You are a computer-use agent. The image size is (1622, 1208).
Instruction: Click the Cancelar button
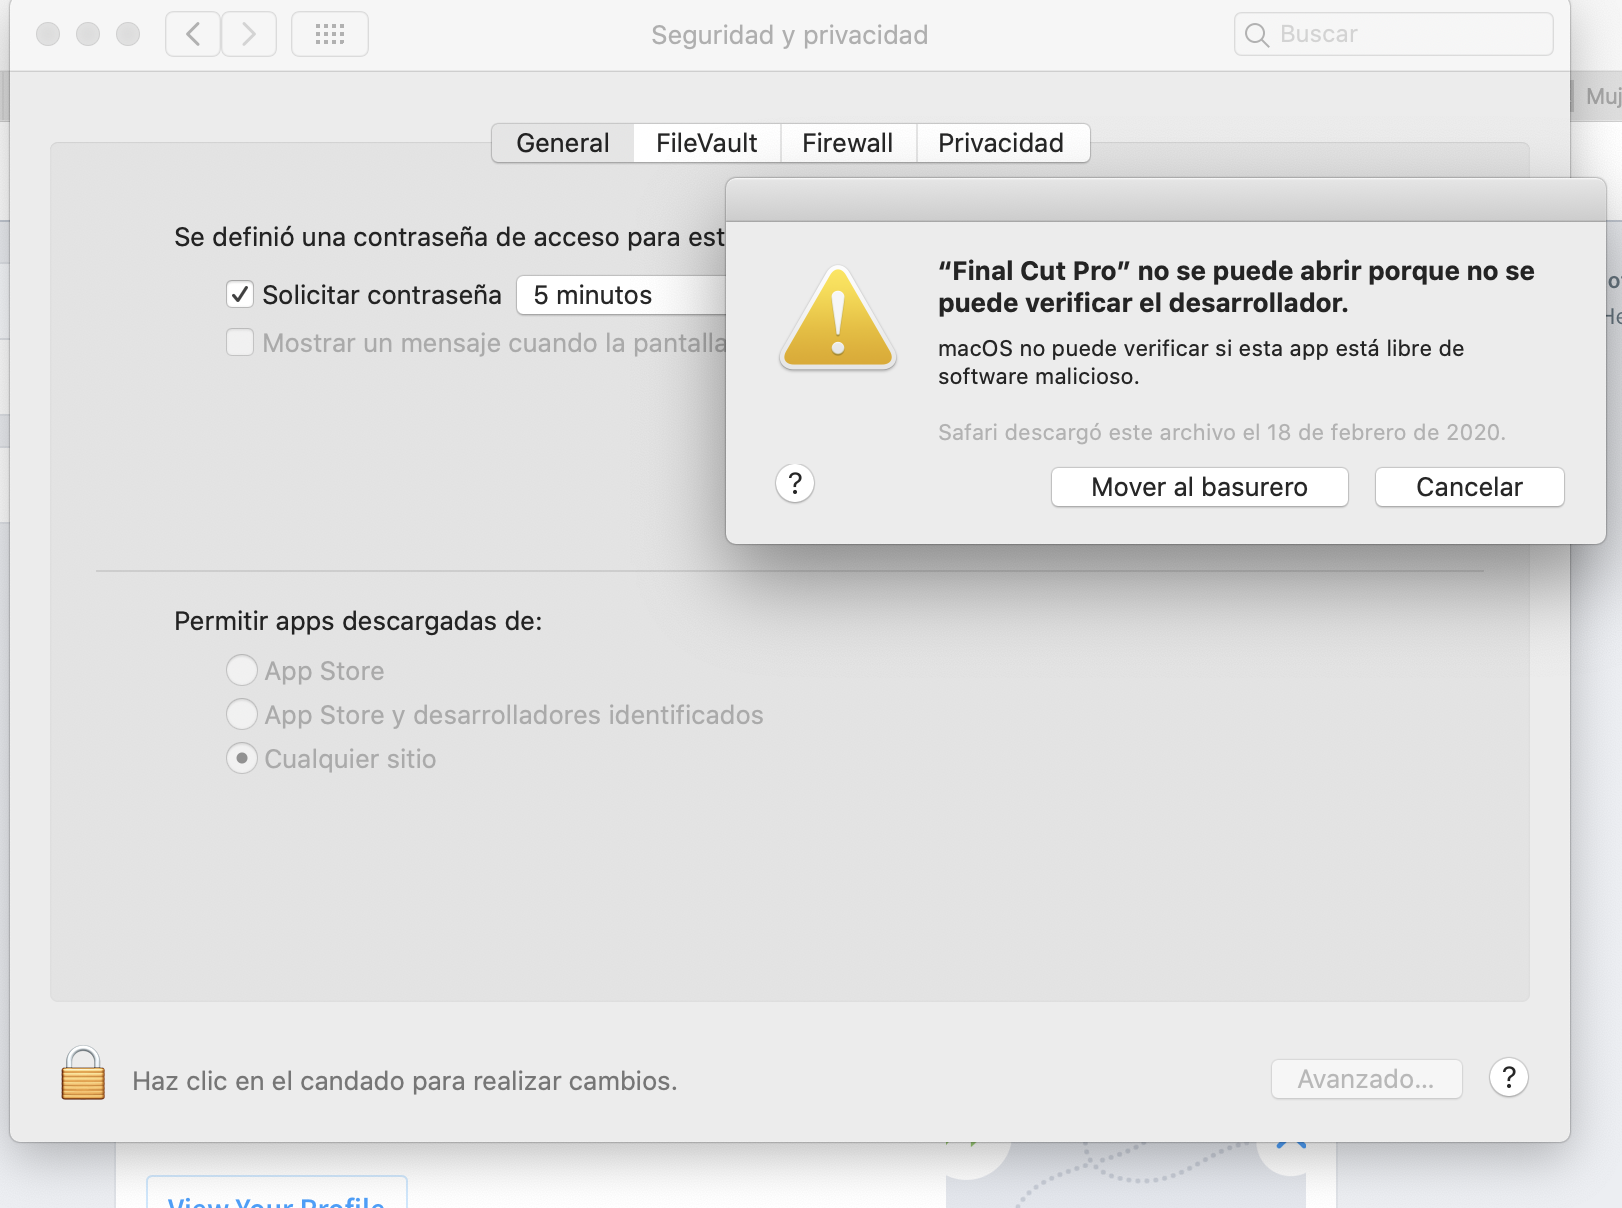(1470, 487)
